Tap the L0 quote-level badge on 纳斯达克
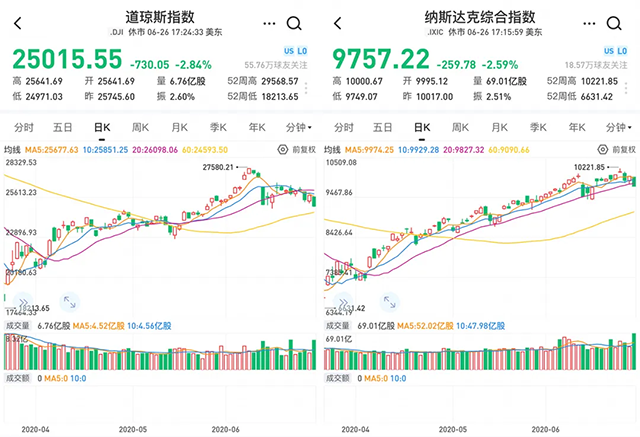Screen dimensions: 640x437 coord(622,51)
